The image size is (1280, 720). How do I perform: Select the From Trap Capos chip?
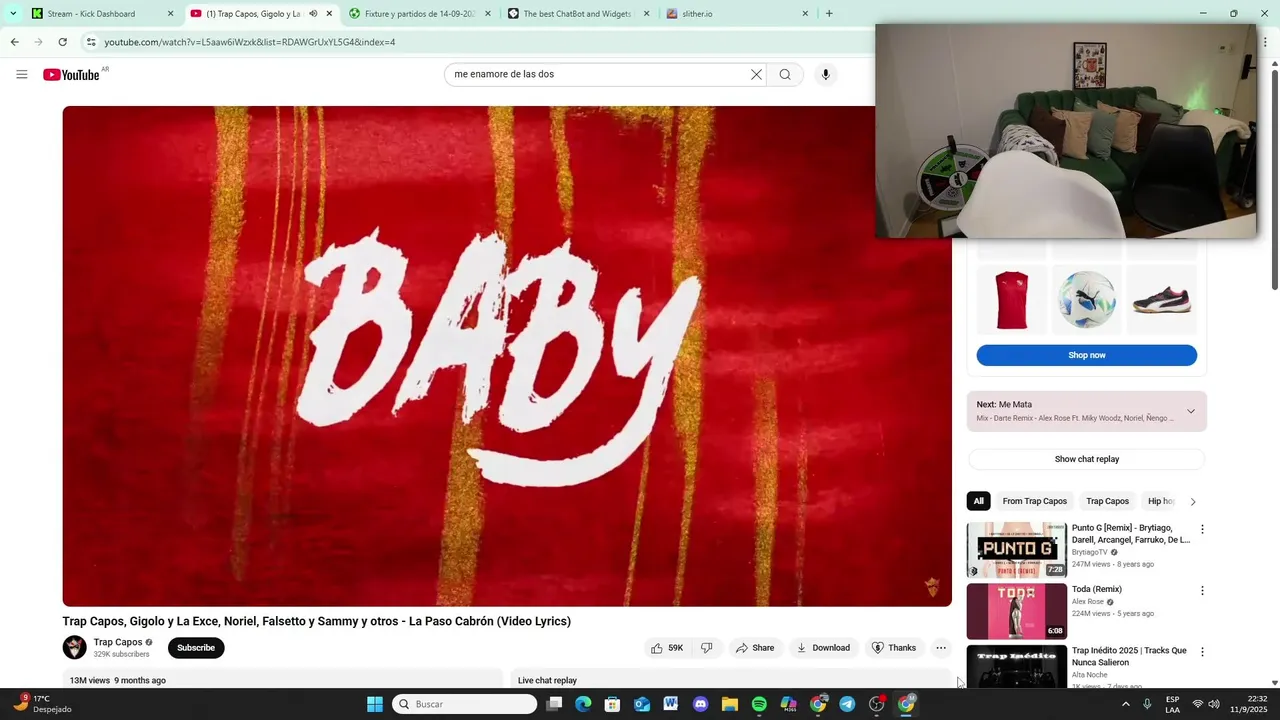pos(1035,501)
